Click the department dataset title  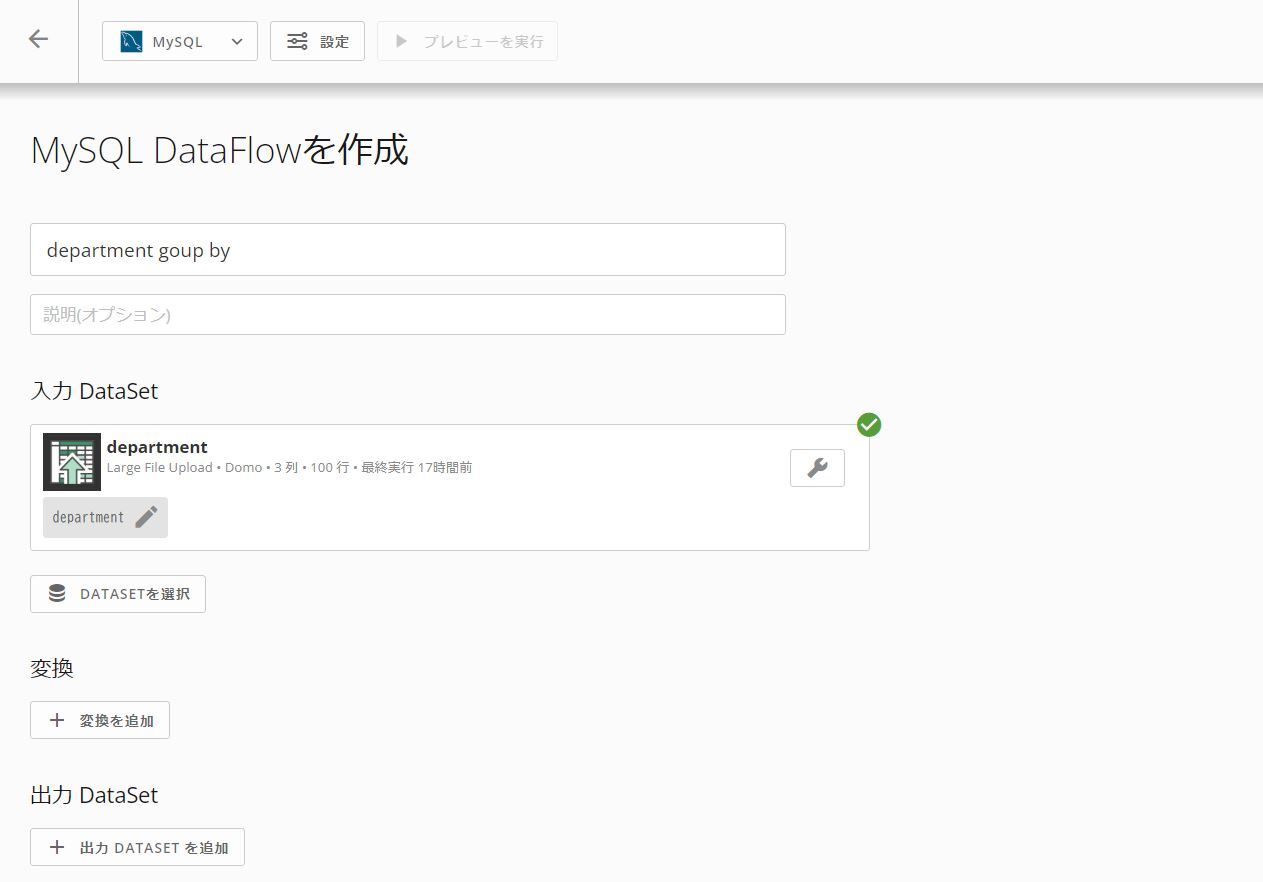pos(157,446)
